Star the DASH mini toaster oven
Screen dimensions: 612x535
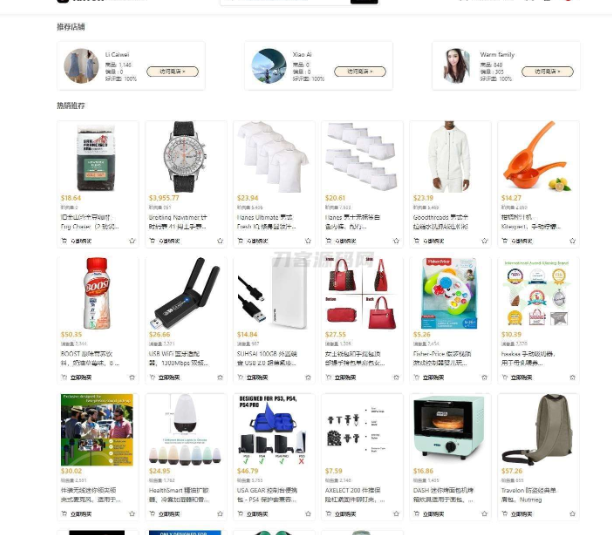(484, 514)
